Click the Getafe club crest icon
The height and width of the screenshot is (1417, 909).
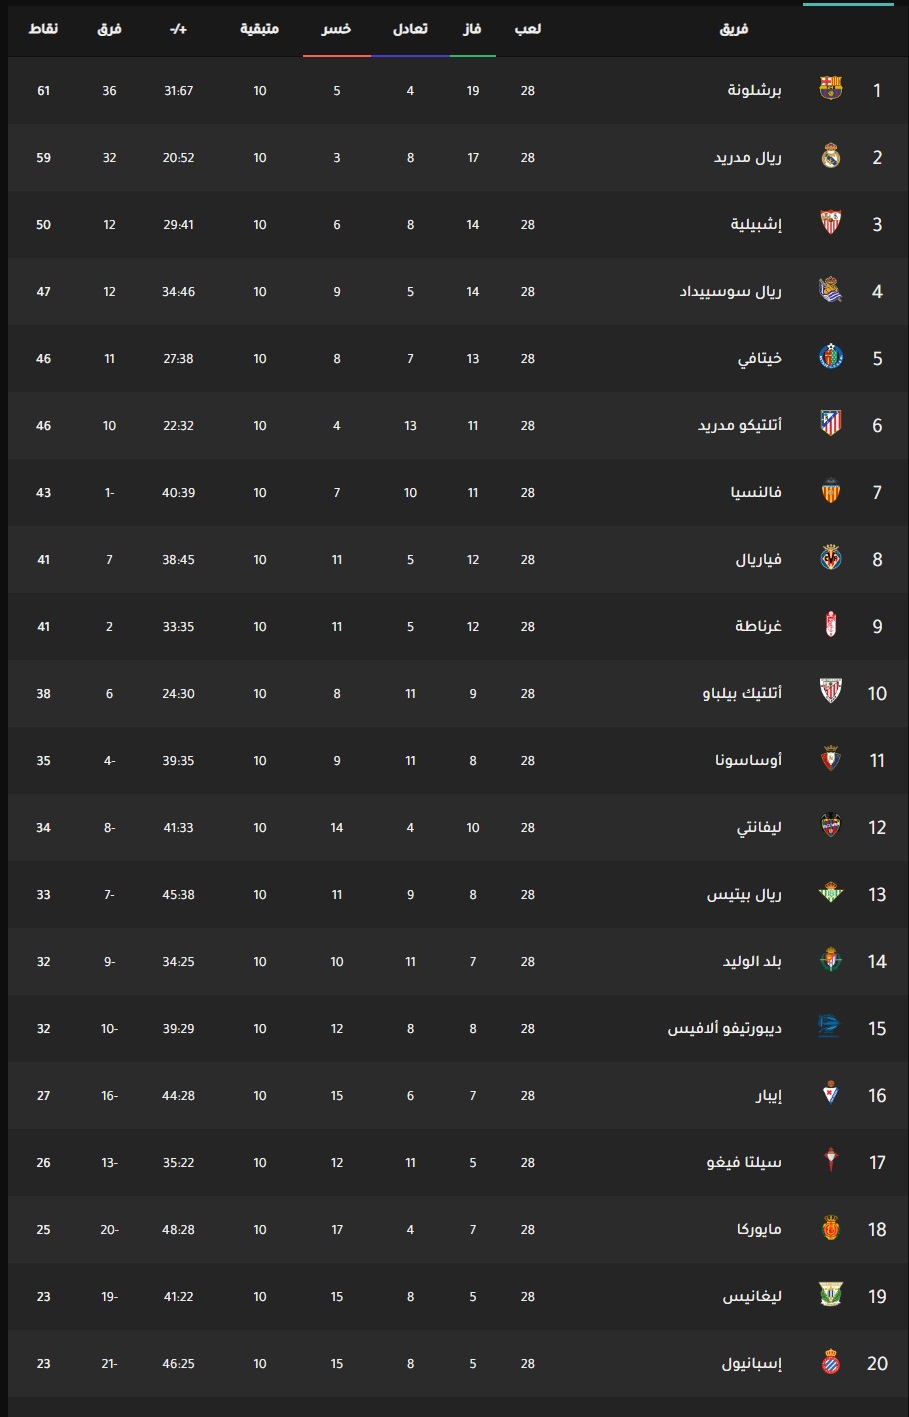[831, 357]
